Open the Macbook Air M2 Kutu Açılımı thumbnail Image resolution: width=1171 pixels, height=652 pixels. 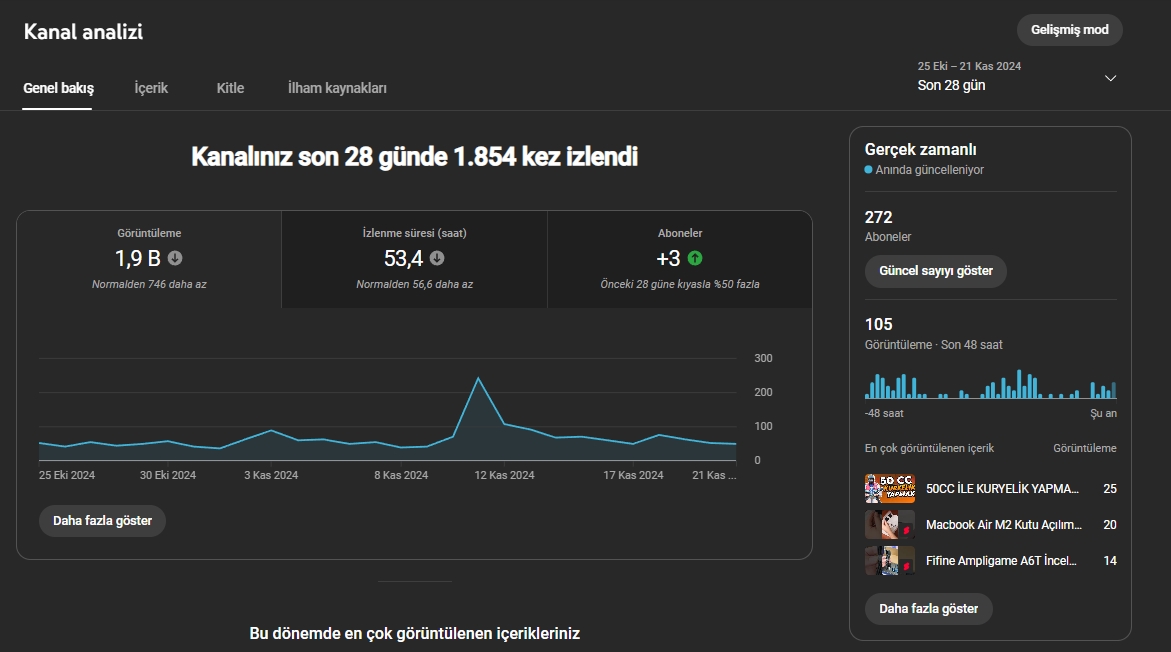coord(889,524)
